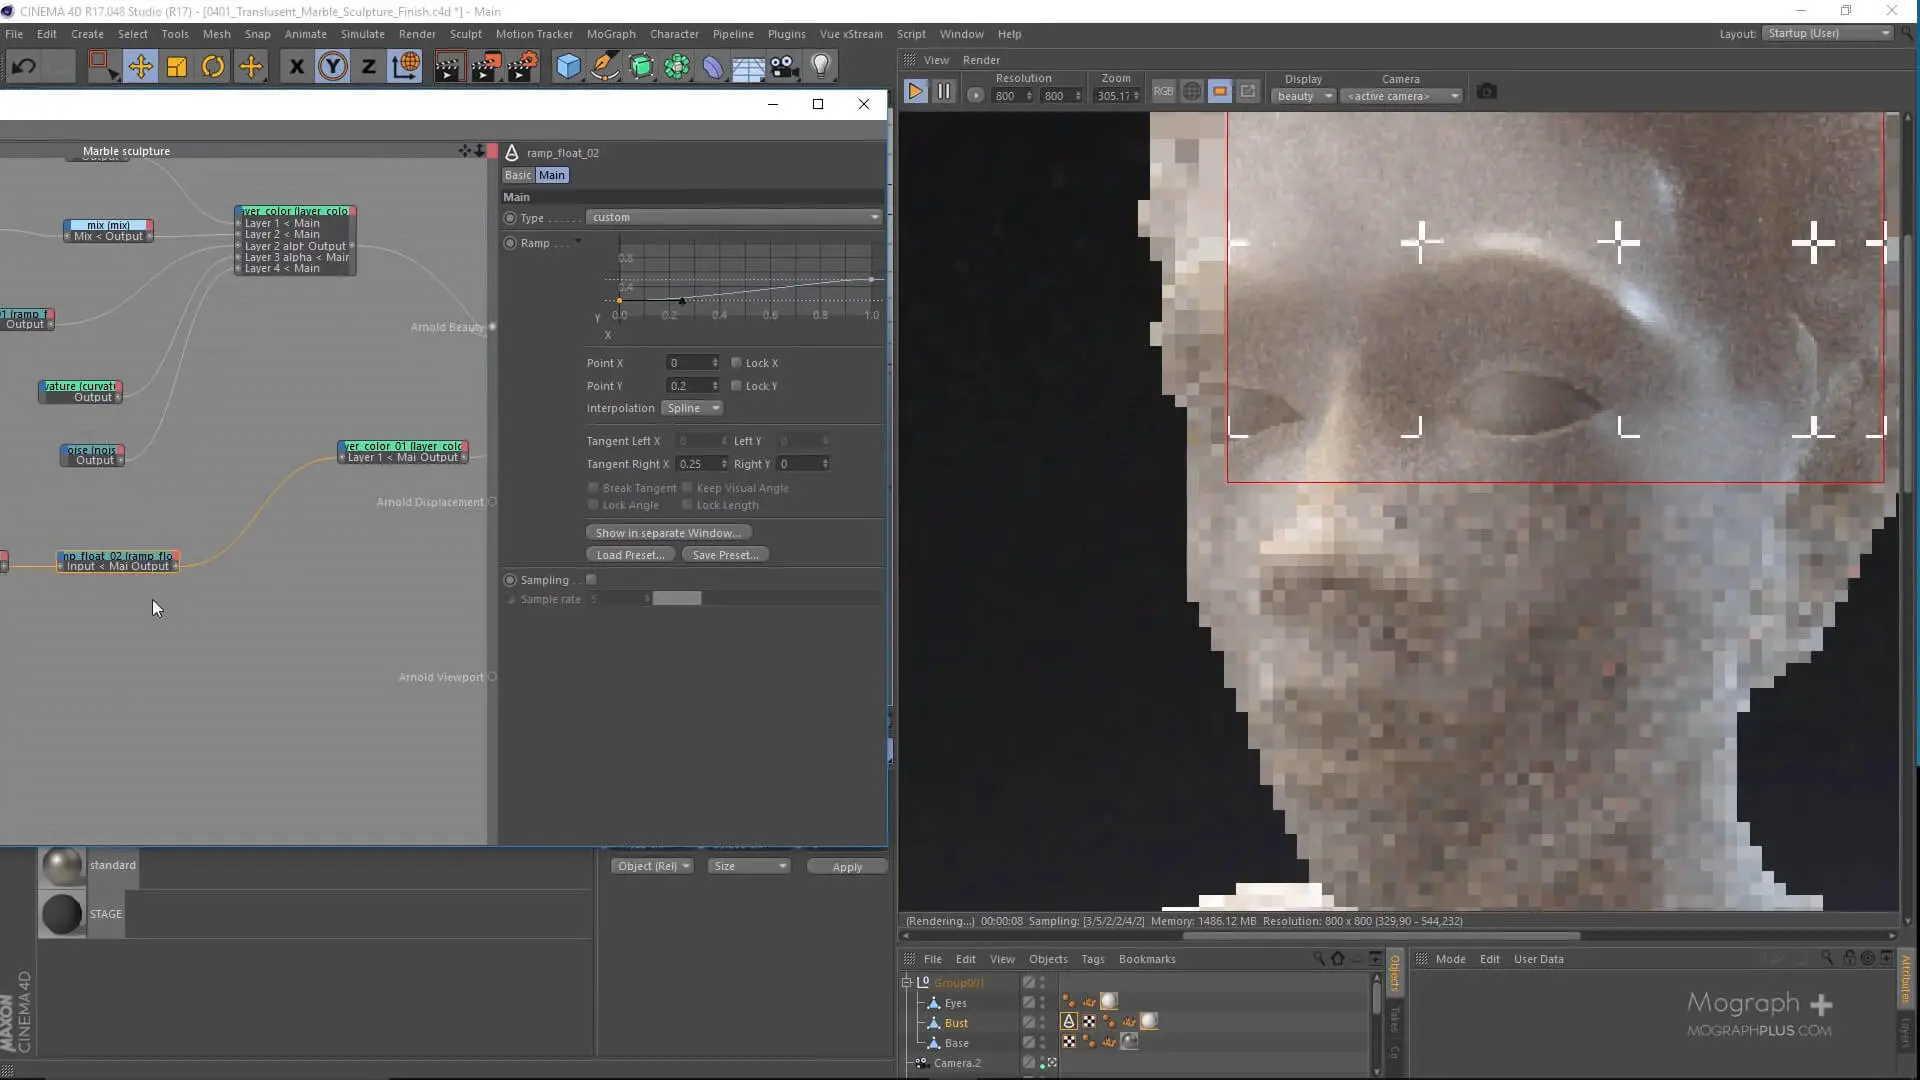The width and height of the screenshot is (1920, 1080).
Task: Click the ramp curve middle point
Action: pyautogui.click(x=683, y=300)
